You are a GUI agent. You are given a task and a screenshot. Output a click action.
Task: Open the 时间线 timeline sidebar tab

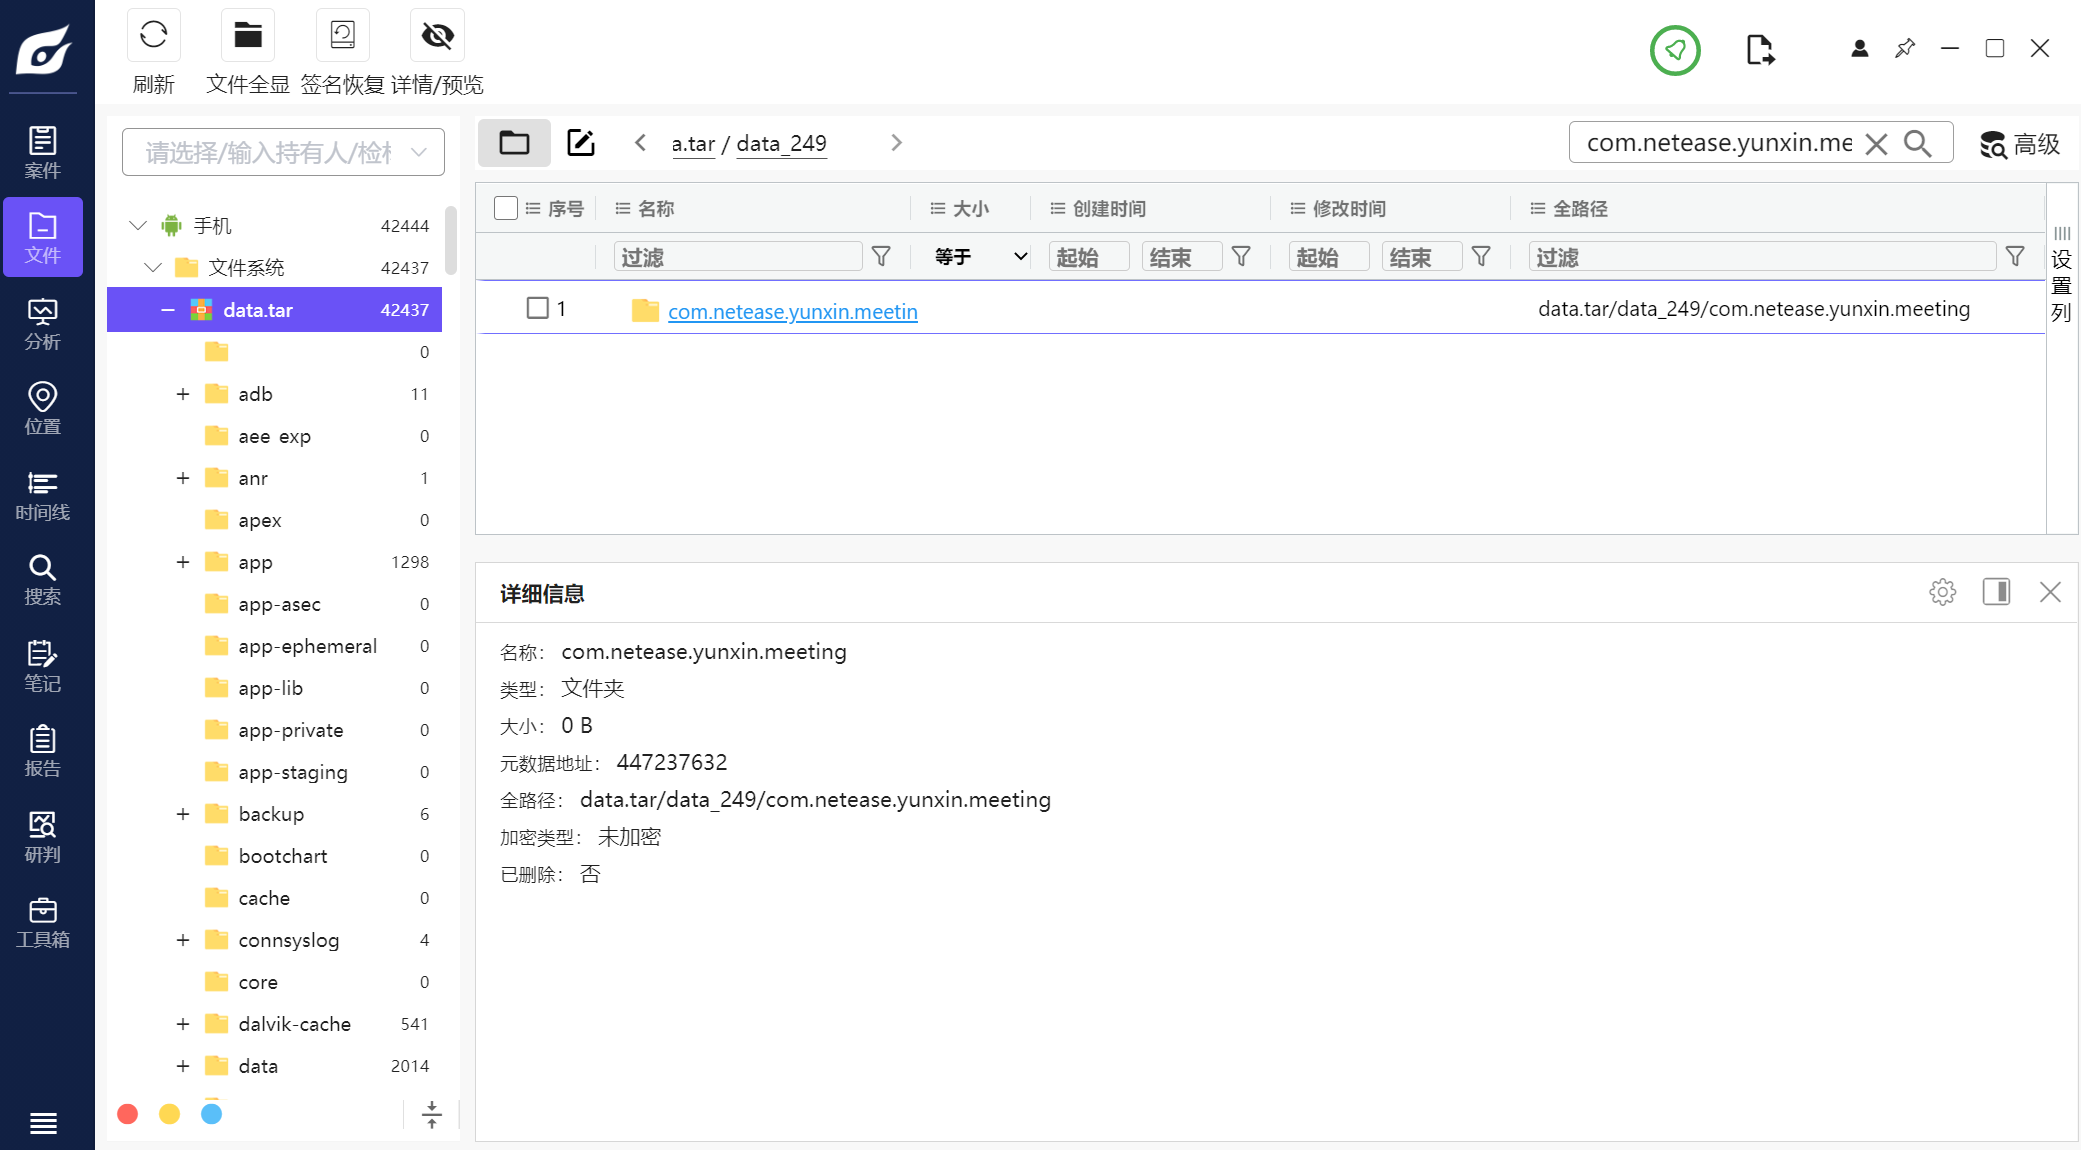42,495
